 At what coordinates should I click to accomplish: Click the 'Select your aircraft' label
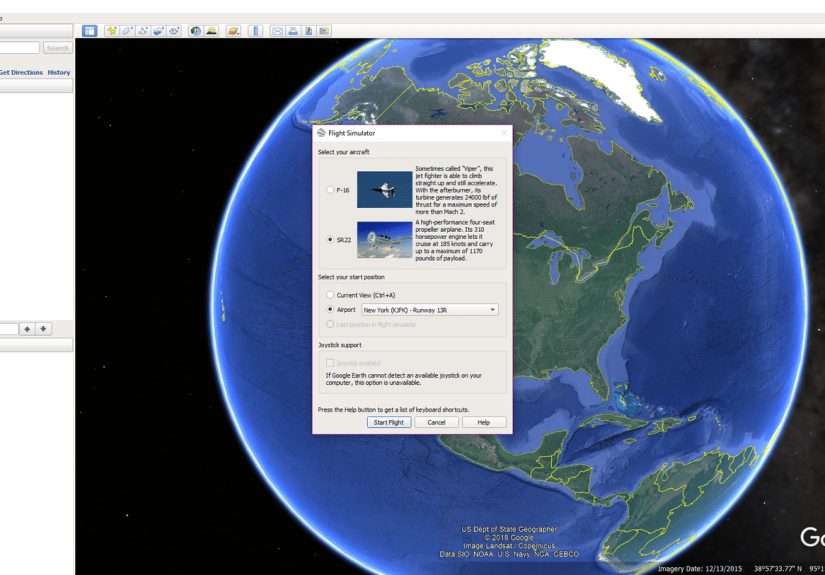(344, 152)
